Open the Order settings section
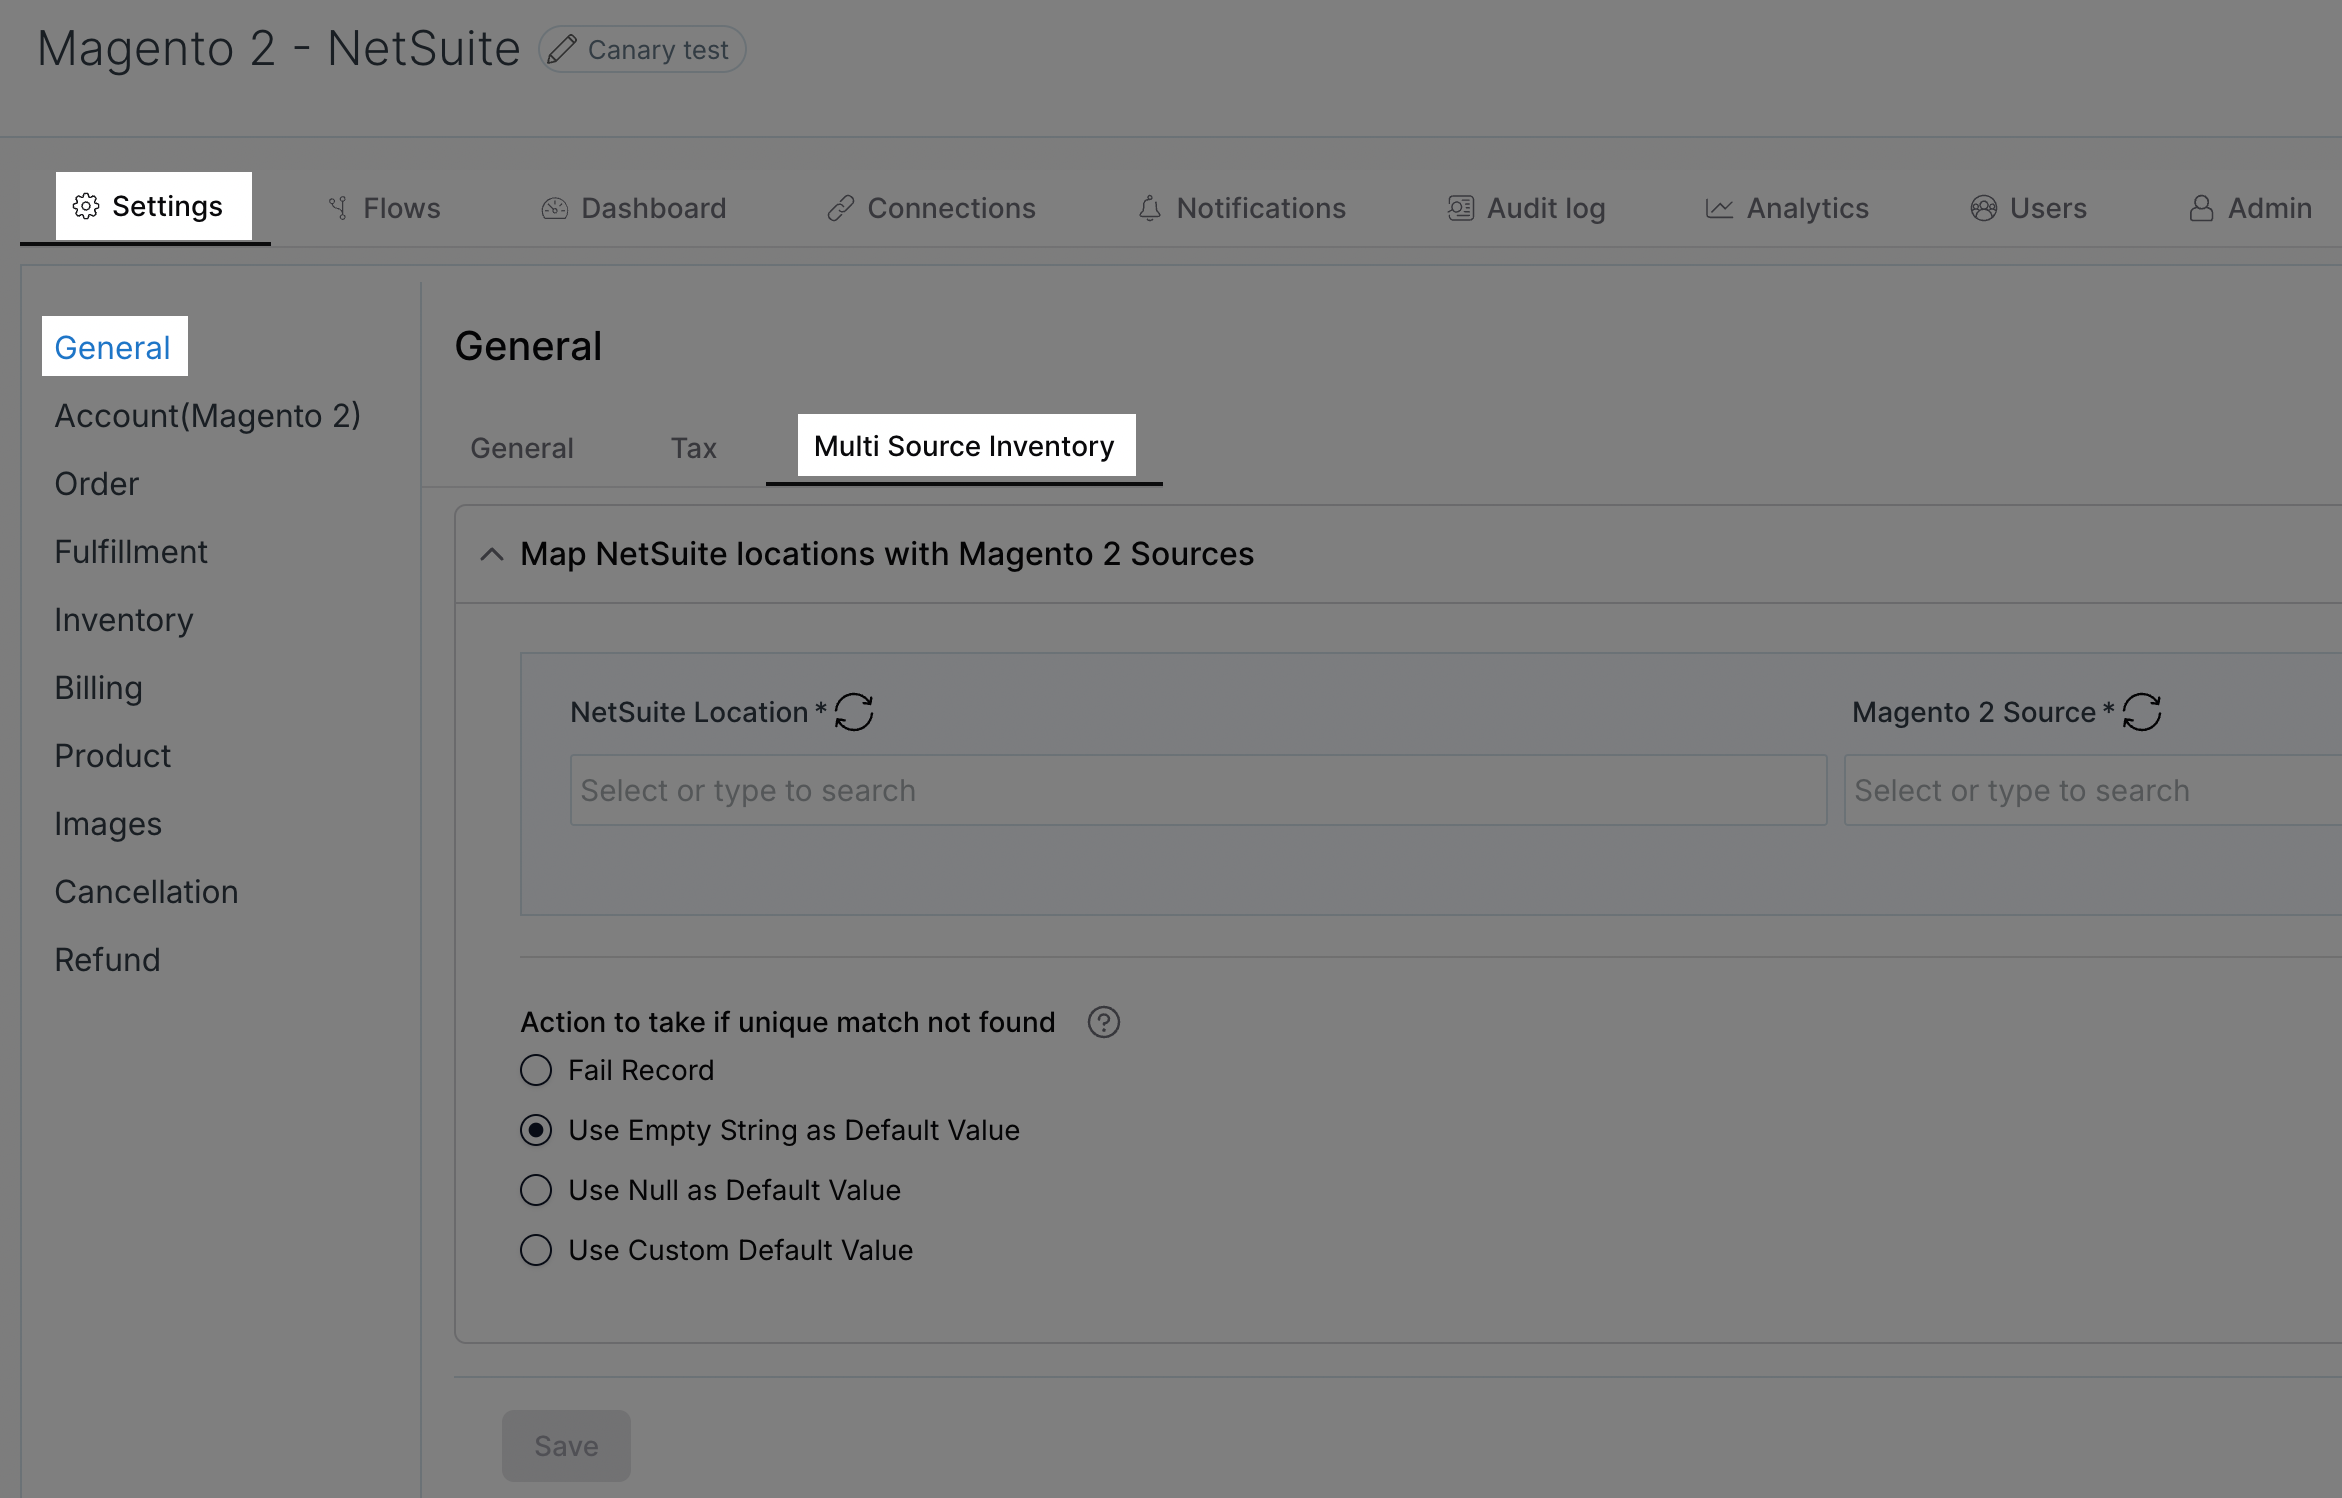The height and width of the screenshot is (1498, 2342). tap(97, 483)
